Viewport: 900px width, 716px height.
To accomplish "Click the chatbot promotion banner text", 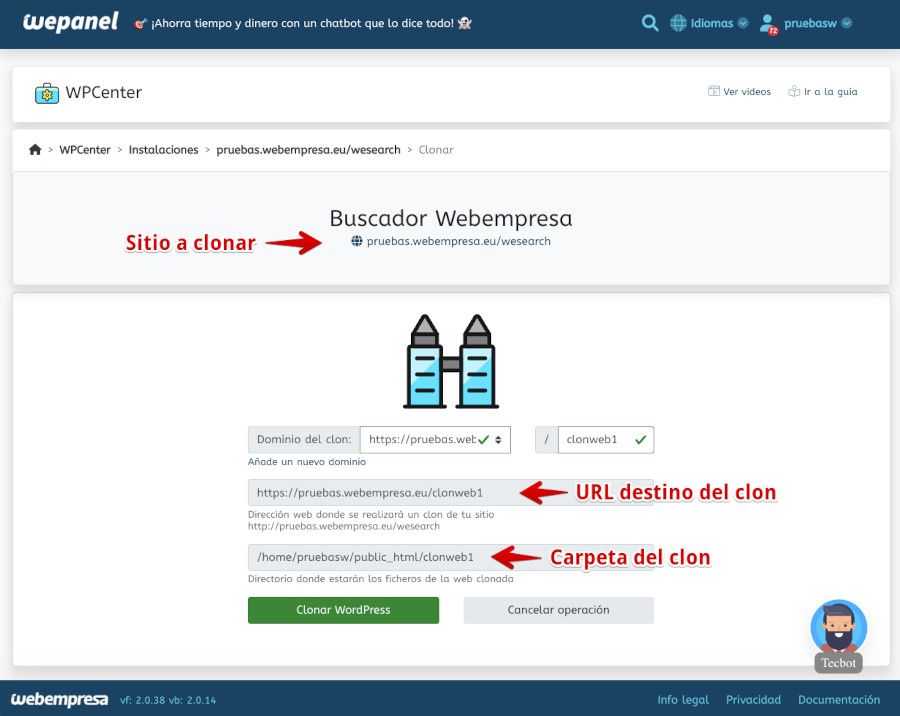I will point(302,23).
